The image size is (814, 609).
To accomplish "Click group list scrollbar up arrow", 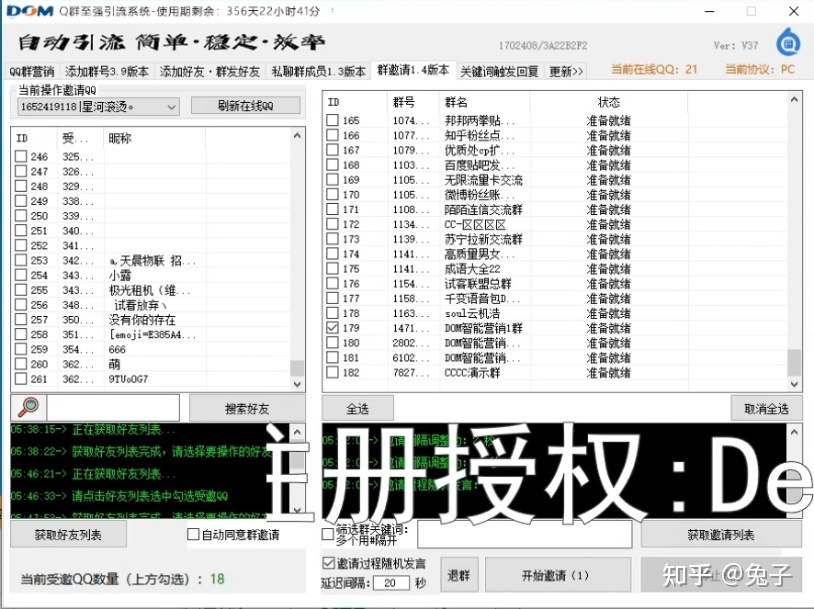I will coord(794,99).
